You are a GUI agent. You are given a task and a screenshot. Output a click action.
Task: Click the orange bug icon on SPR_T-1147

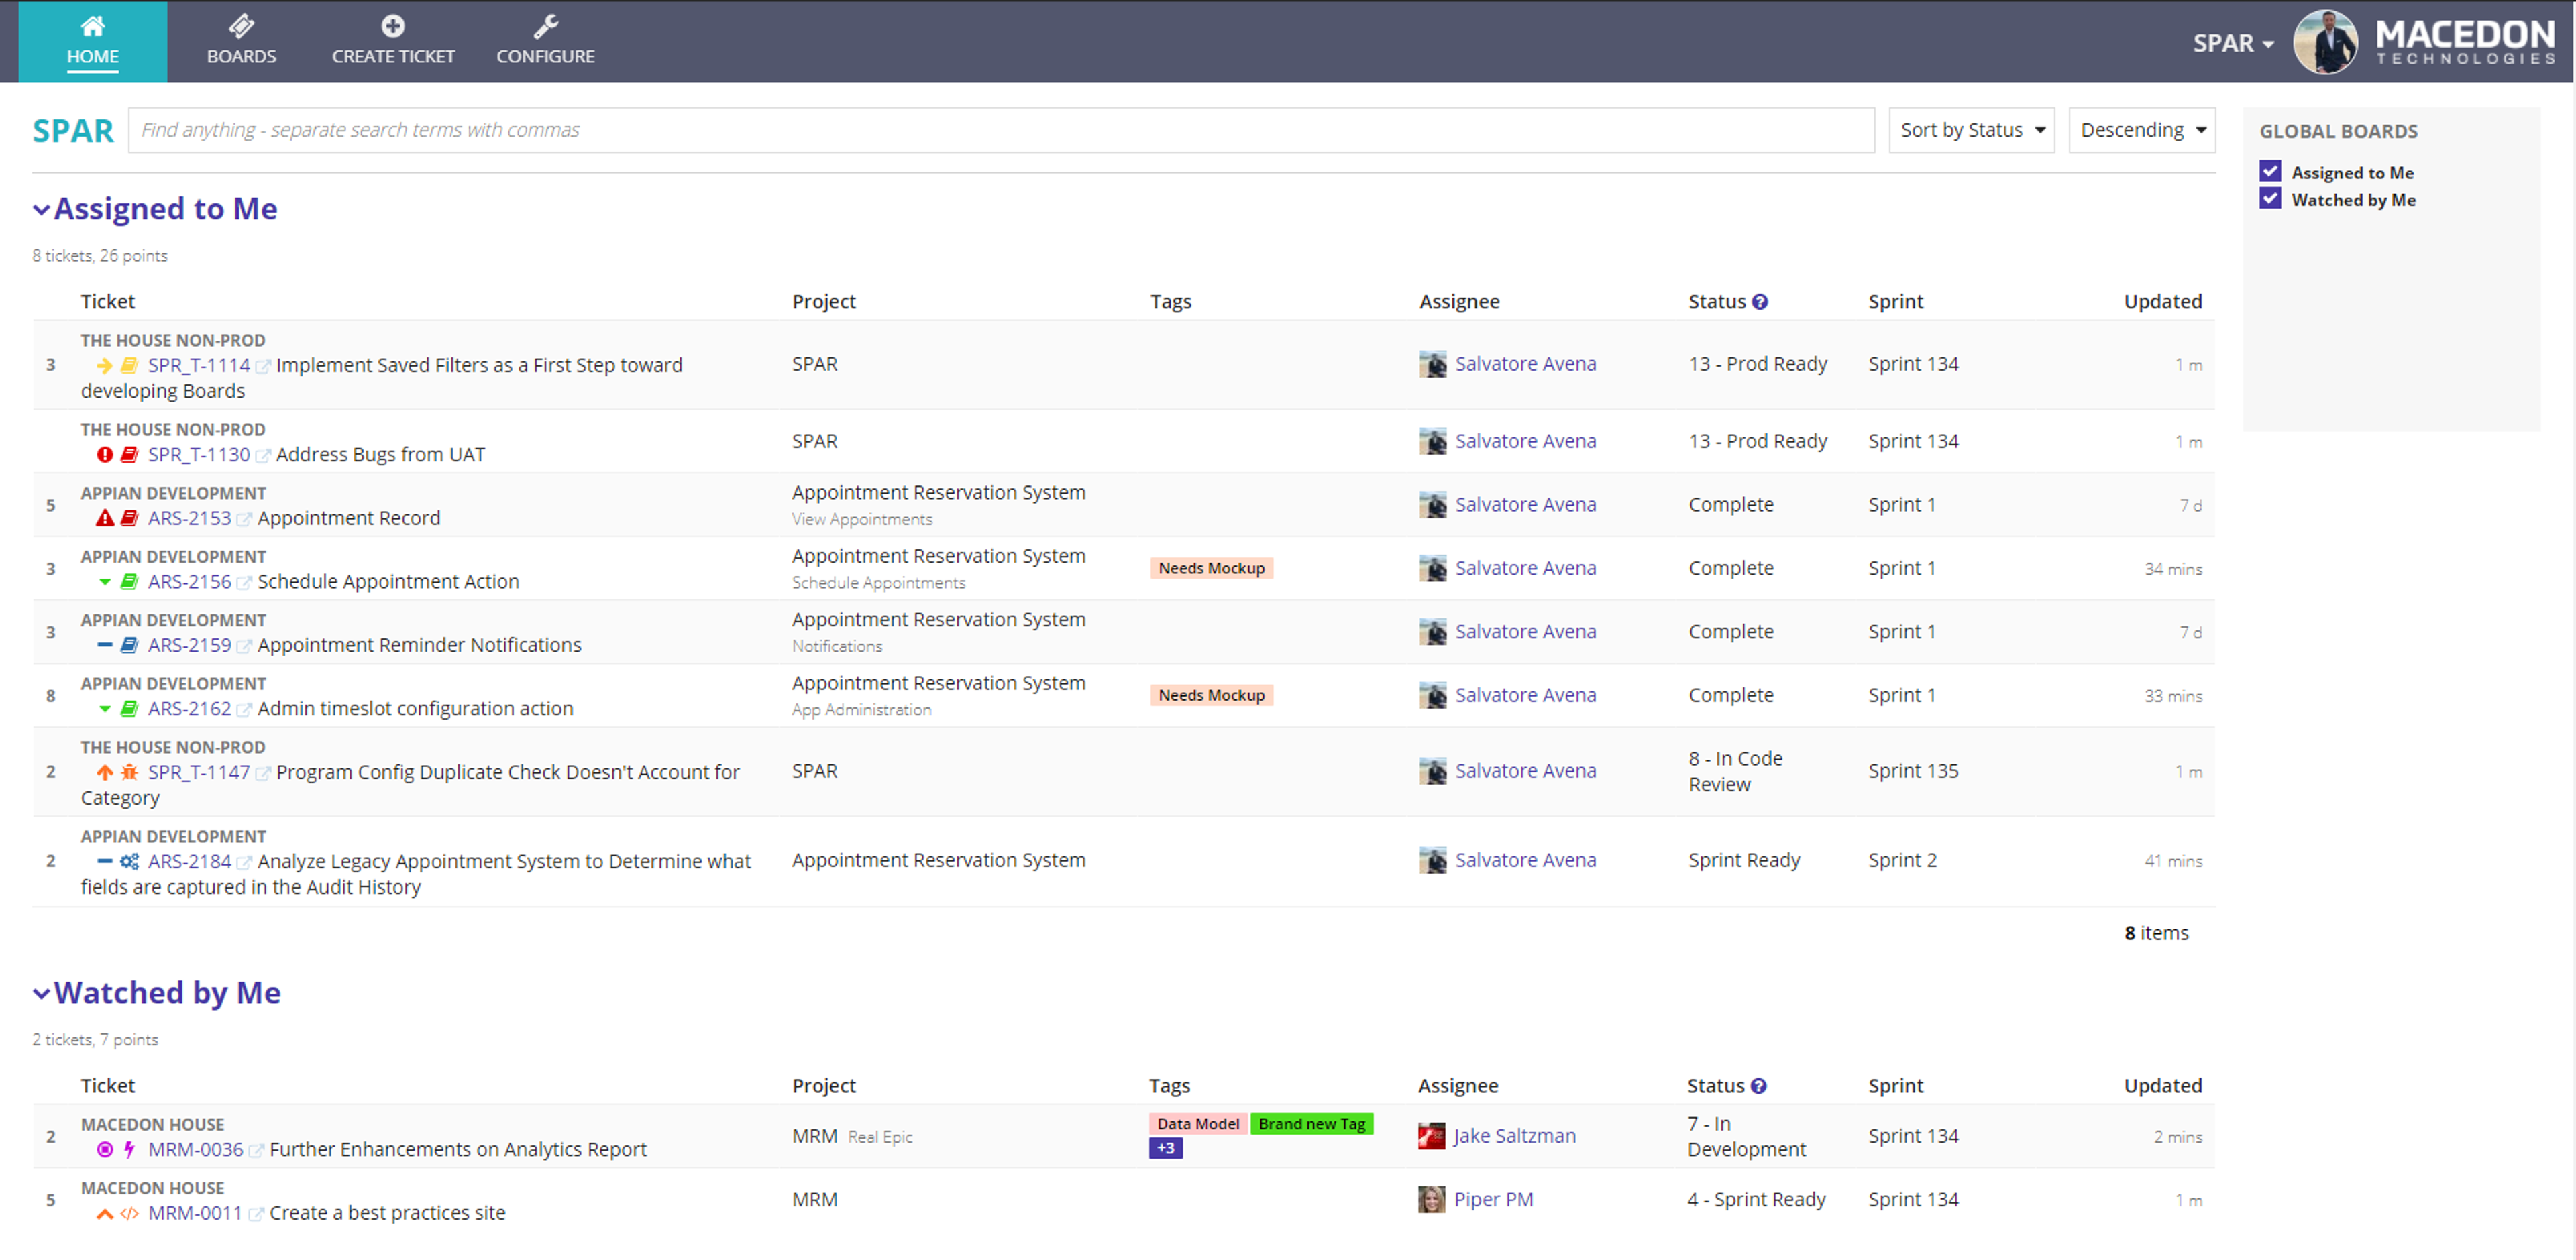tap(129, 772)
